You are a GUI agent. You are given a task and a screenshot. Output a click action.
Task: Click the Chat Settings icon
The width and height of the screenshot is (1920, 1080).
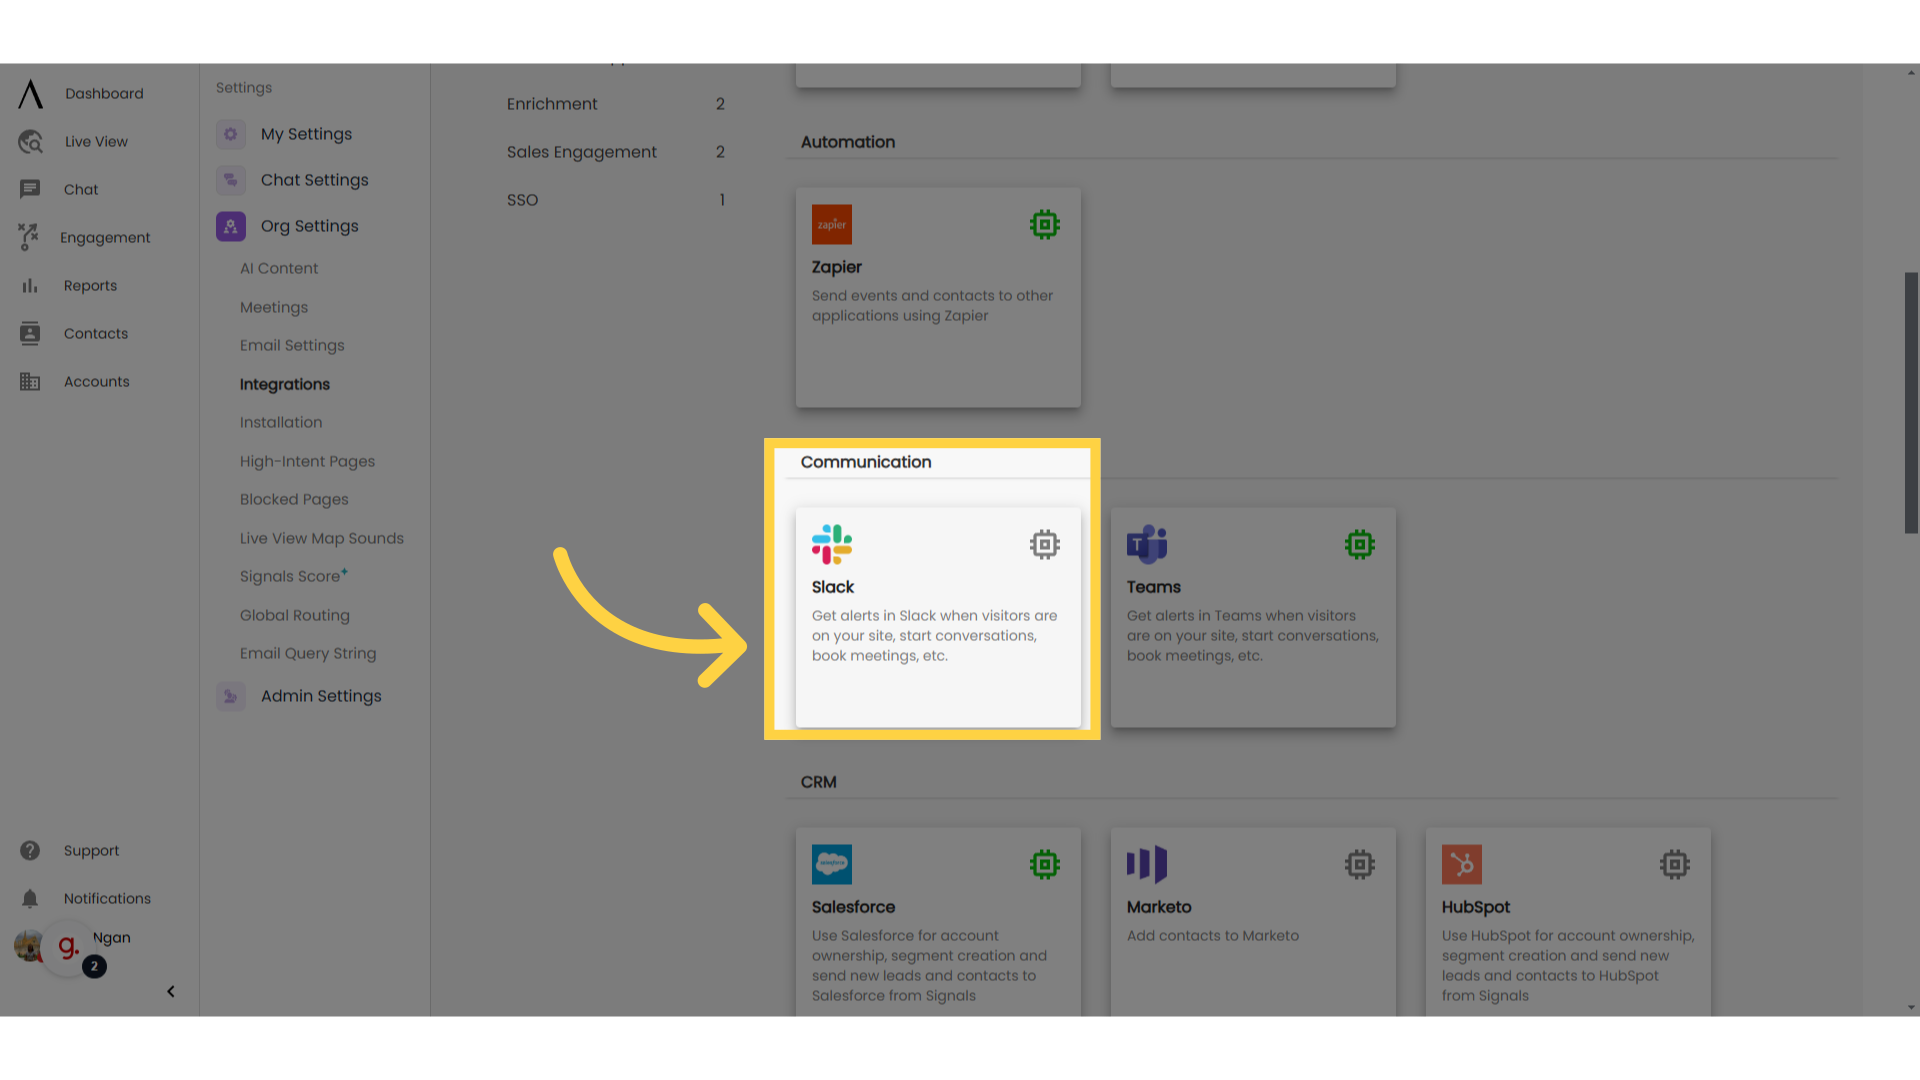[x=231, y=180]
